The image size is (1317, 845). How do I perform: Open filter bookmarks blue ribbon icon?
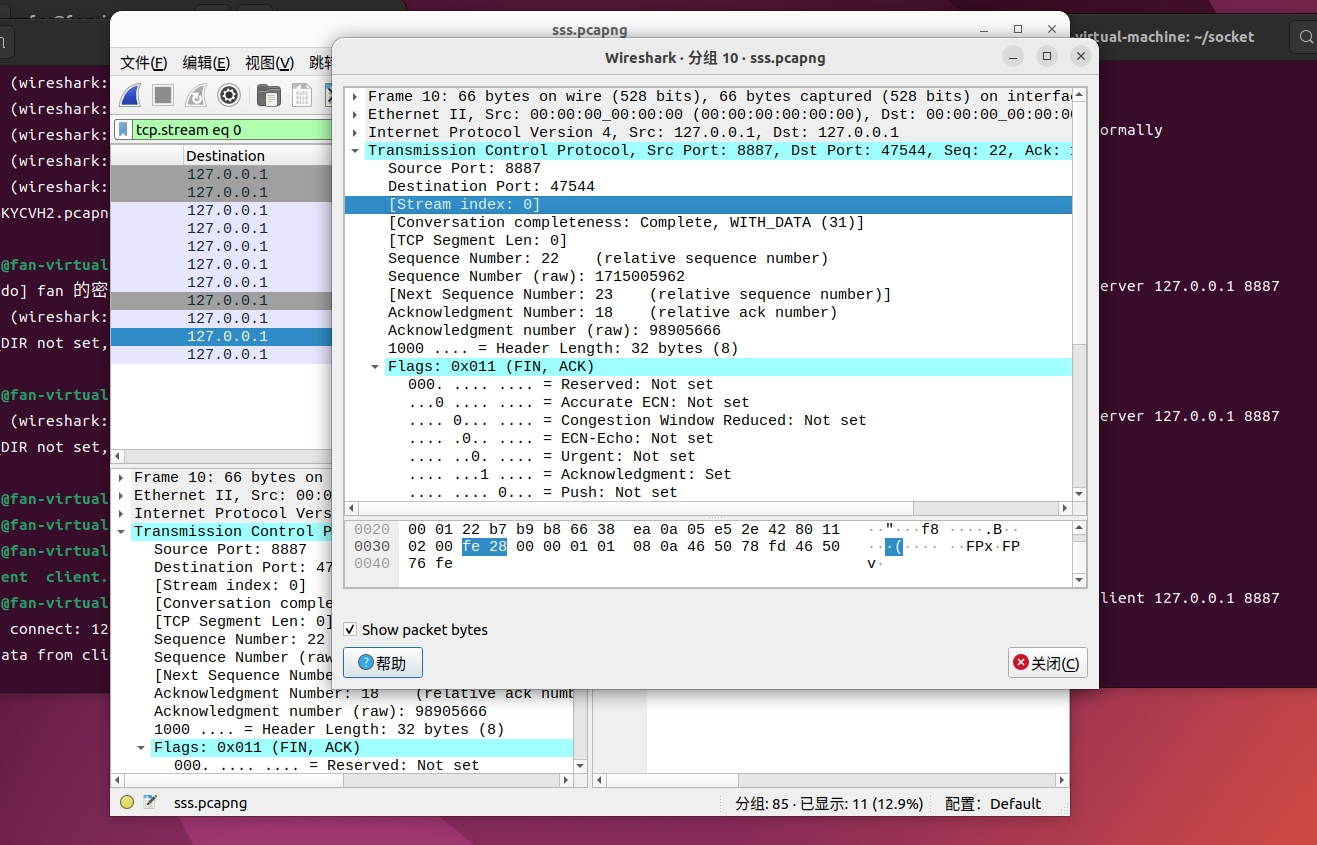tap(122, 130)
